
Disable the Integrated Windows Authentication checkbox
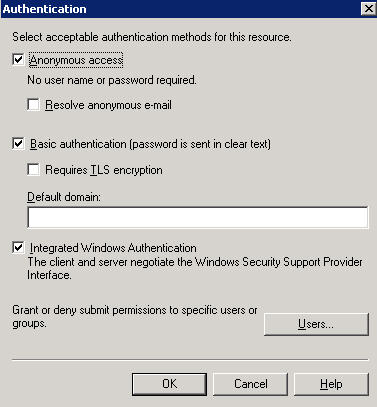[18, 248]
